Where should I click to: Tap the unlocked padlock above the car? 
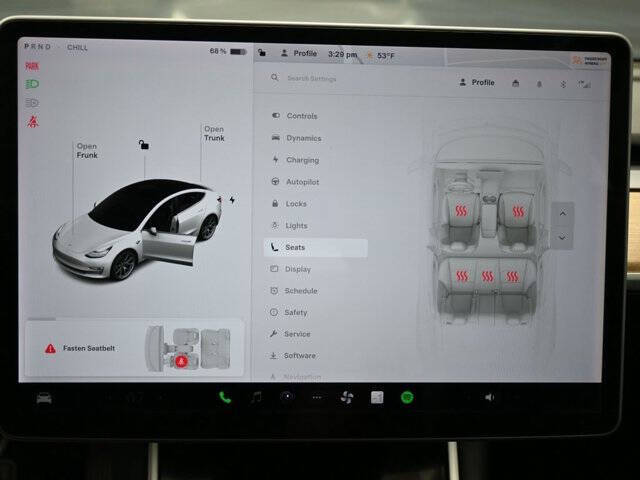click(144, 144)
